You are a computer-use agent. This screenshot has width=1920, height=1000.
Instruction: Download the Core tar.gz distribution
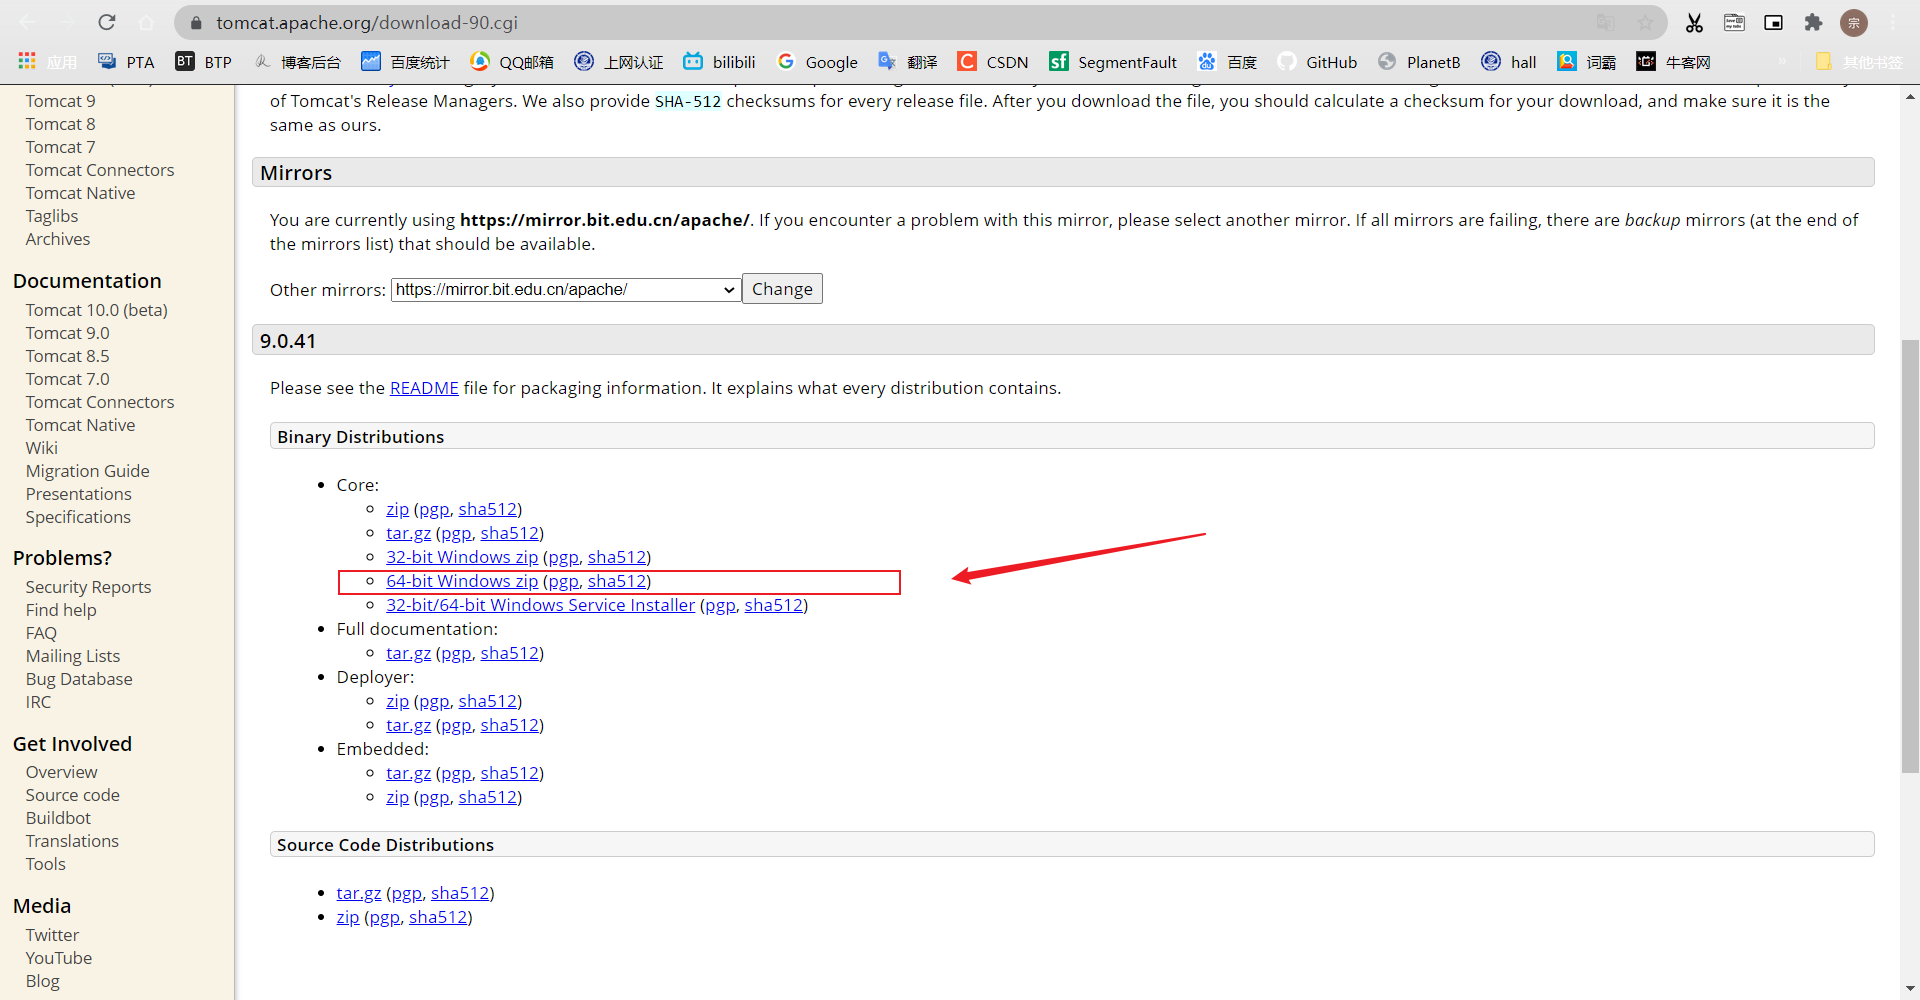tap(408, 533)
